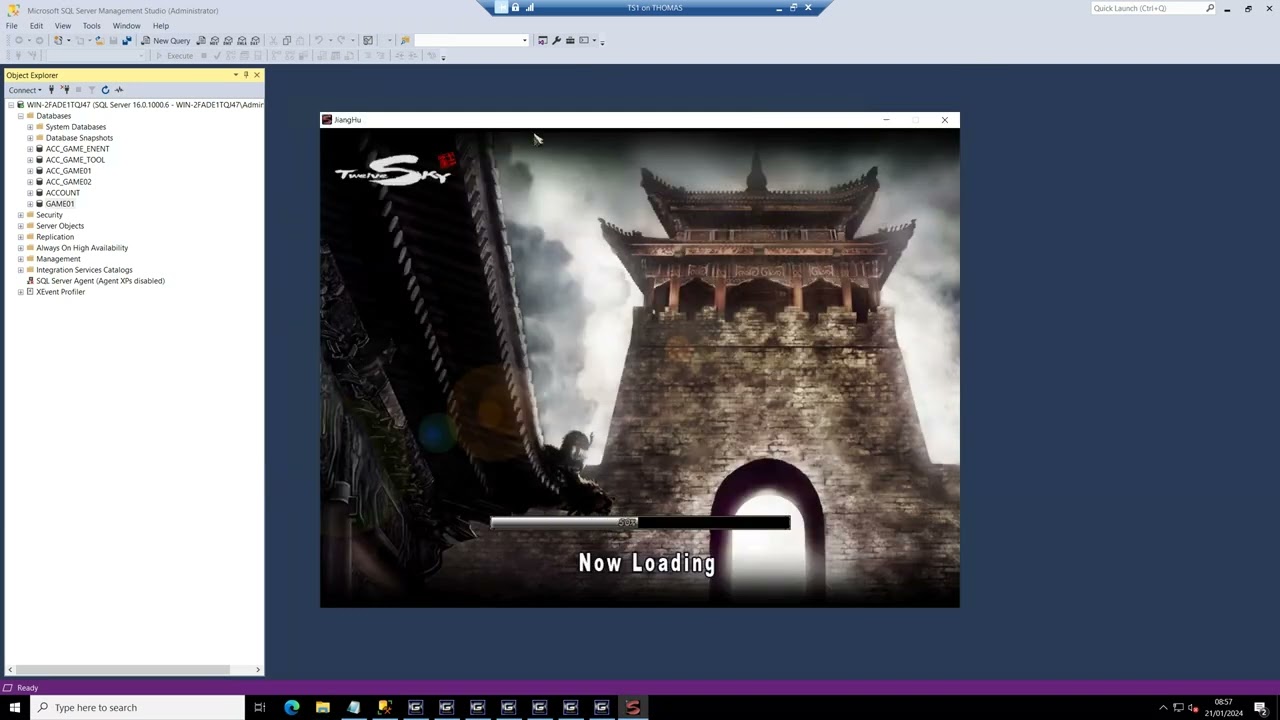The width and height of the screenshot is (1280, 720).
Task: Click the Disconnect icon in Object Explorer
Action: tap(63, 90)
